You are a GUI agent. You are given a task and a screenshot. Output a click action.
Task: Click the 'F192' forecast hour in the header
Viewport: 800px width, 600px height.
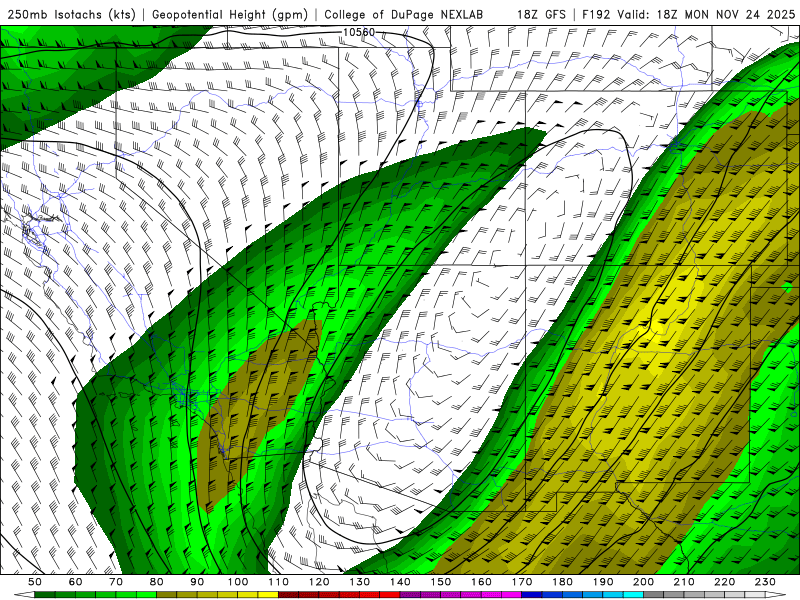click(x=596, y=15)
